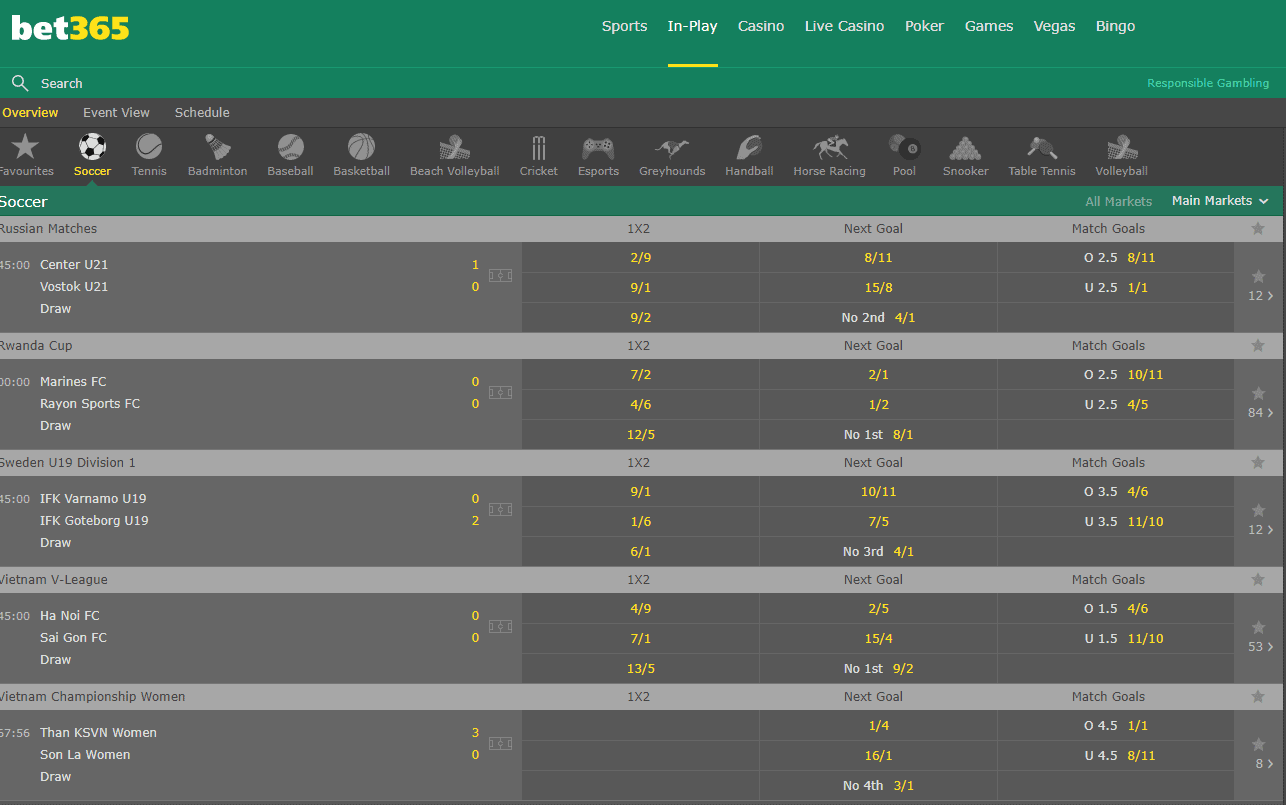Open pitch view icon for Marines FC match
Screen dimensions: 1286x805
point(500,392)
